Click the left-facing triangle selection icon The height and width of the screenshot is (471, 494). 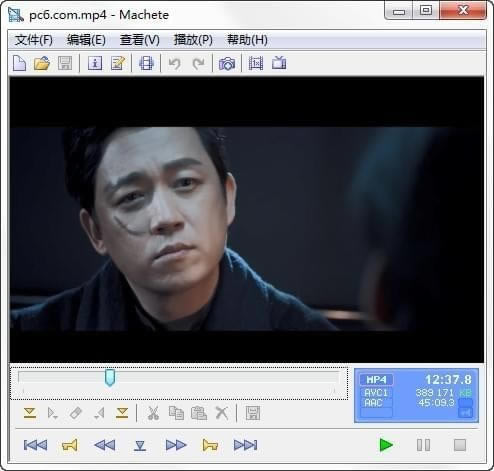click(99, 413)
